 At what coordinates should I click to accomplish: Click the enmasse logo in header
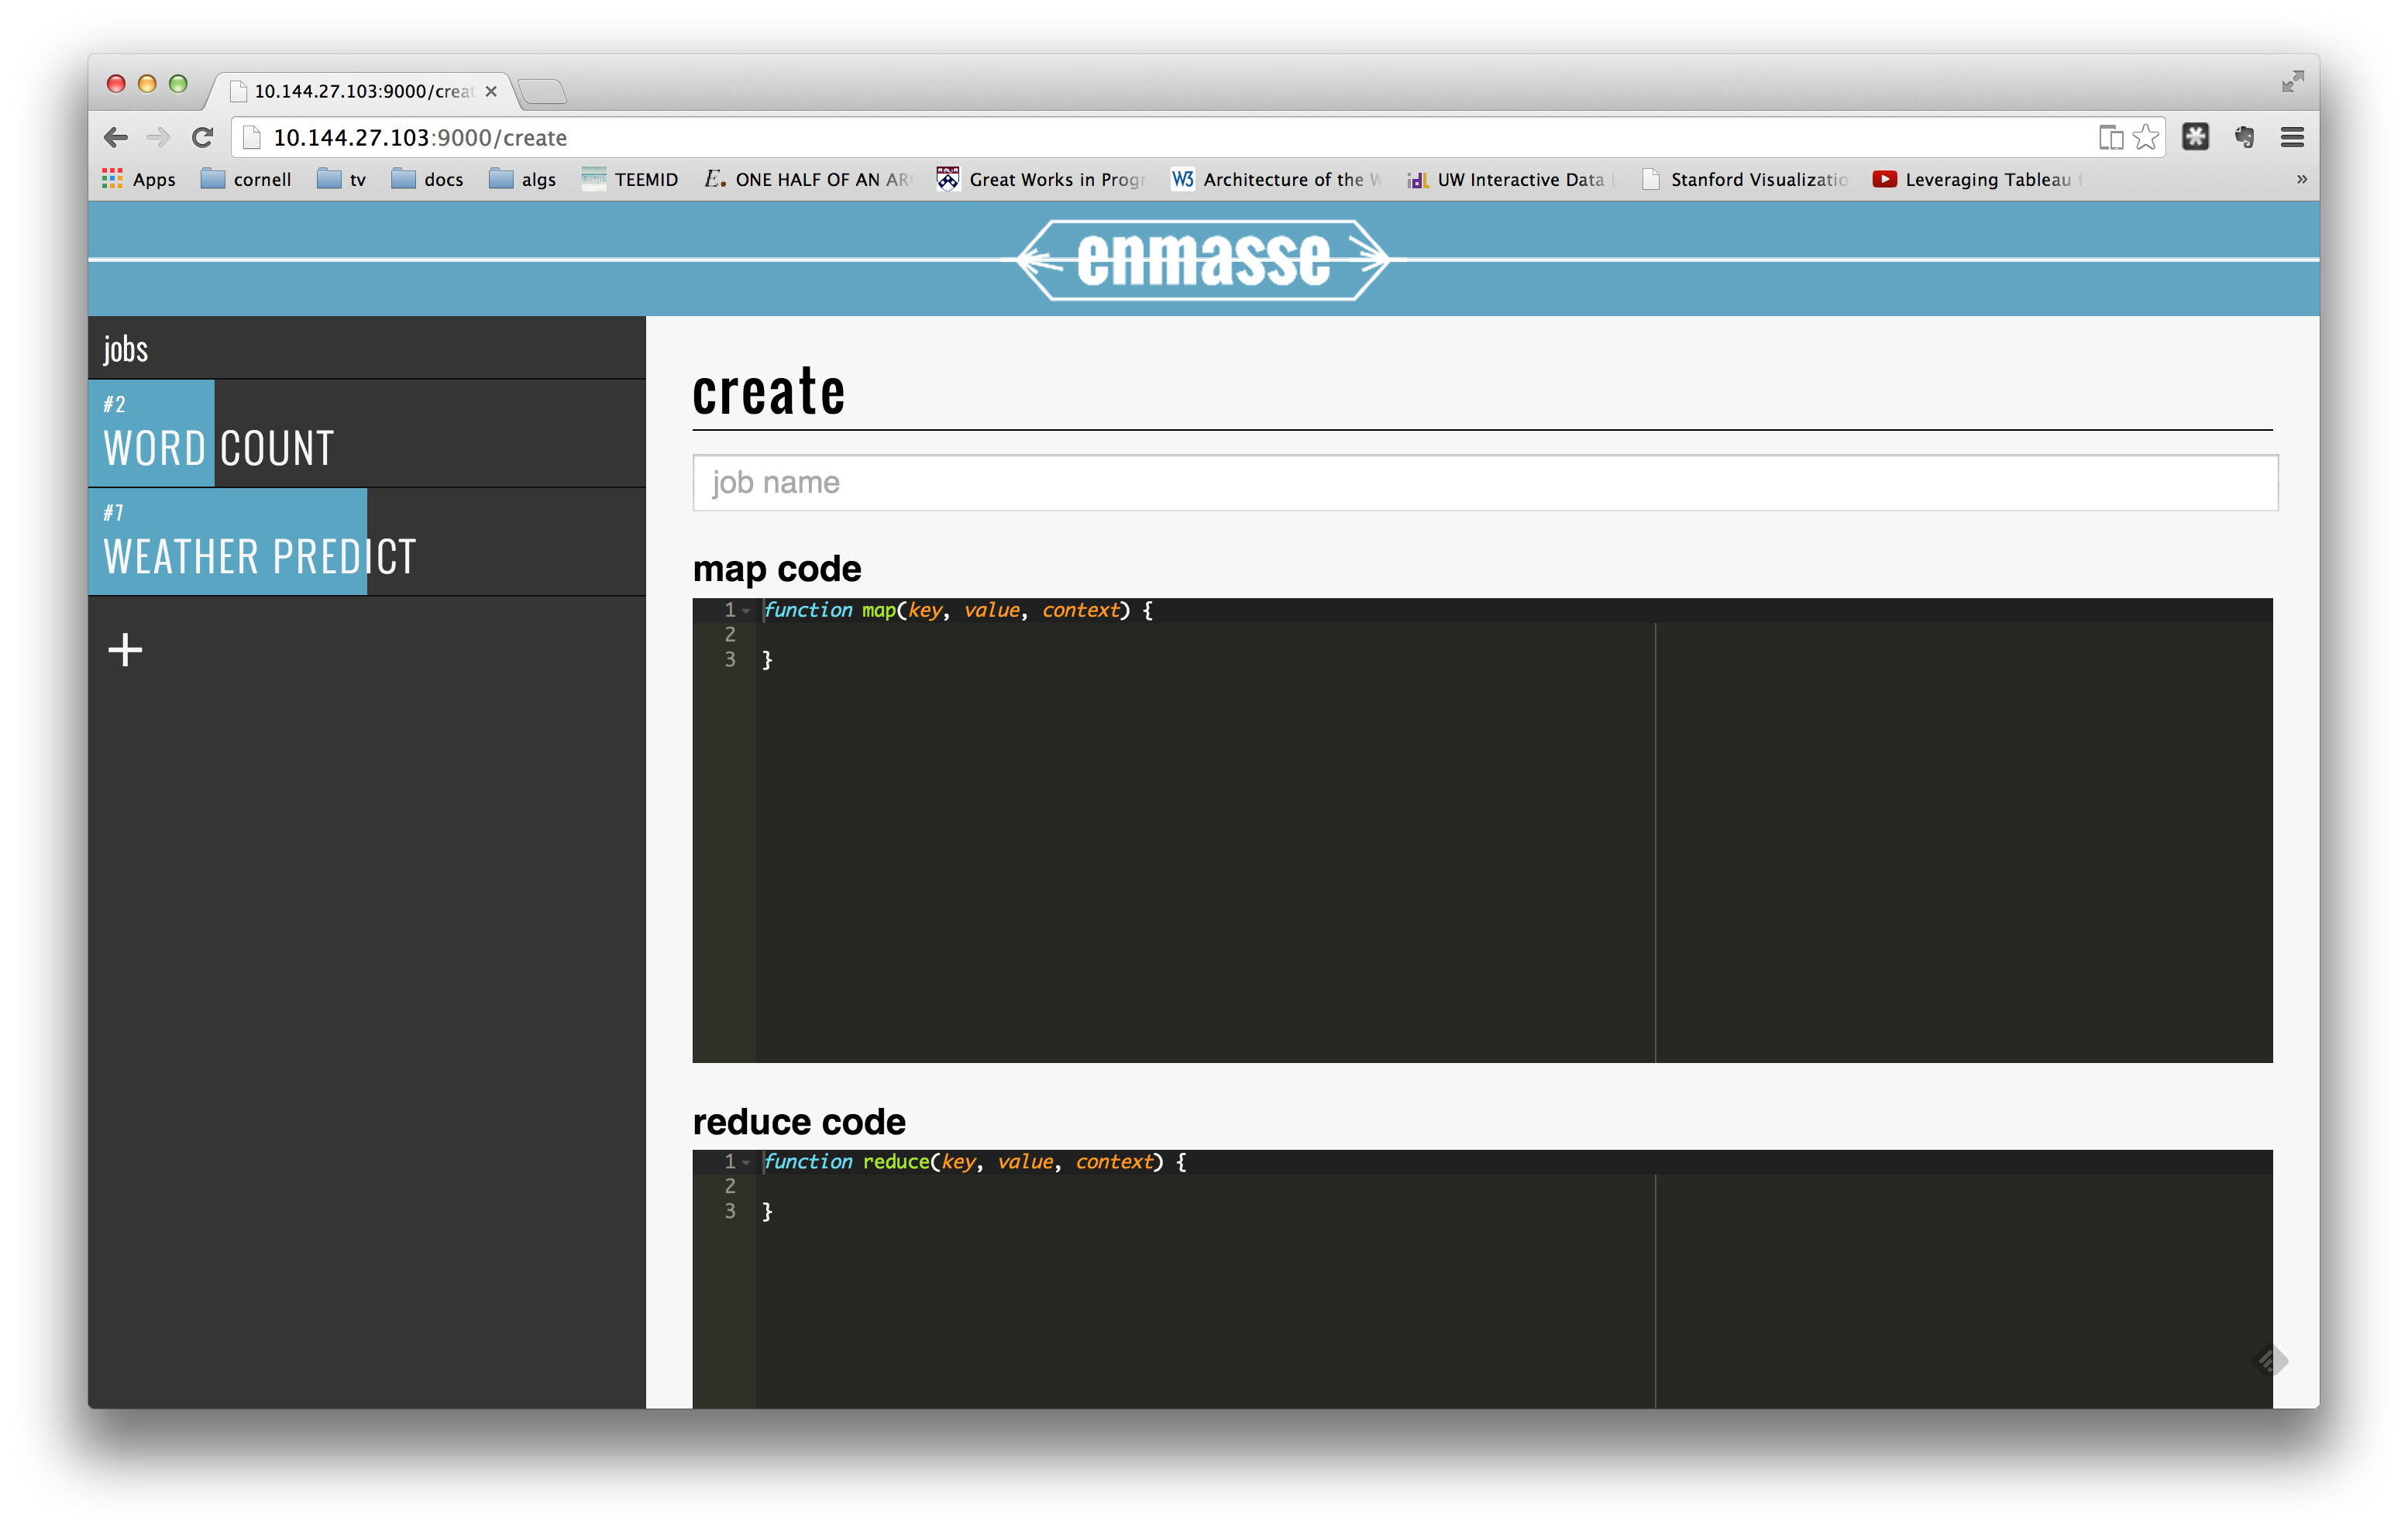1203,259
